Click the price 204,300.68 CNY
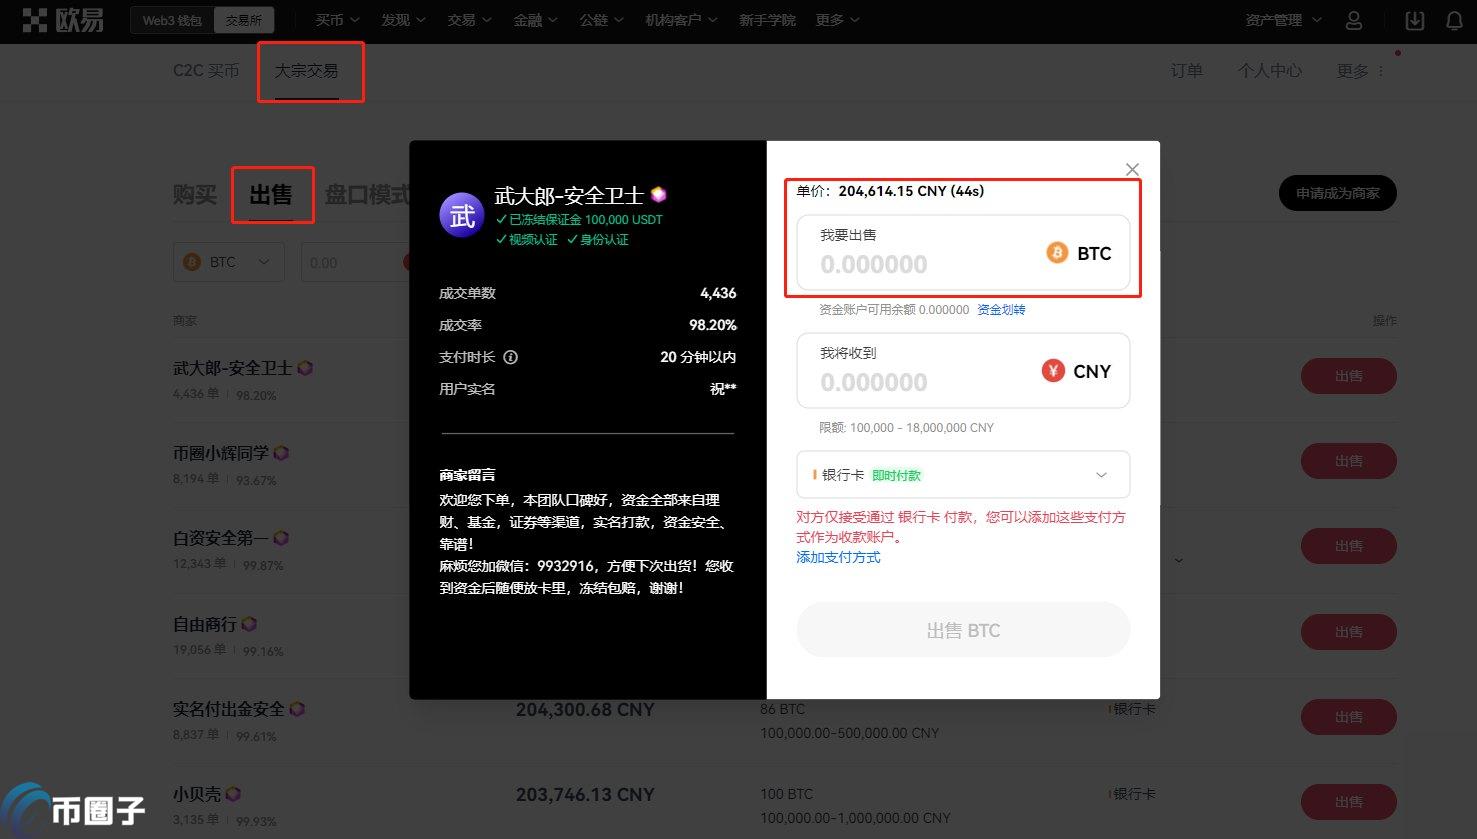 click(585, 709)
